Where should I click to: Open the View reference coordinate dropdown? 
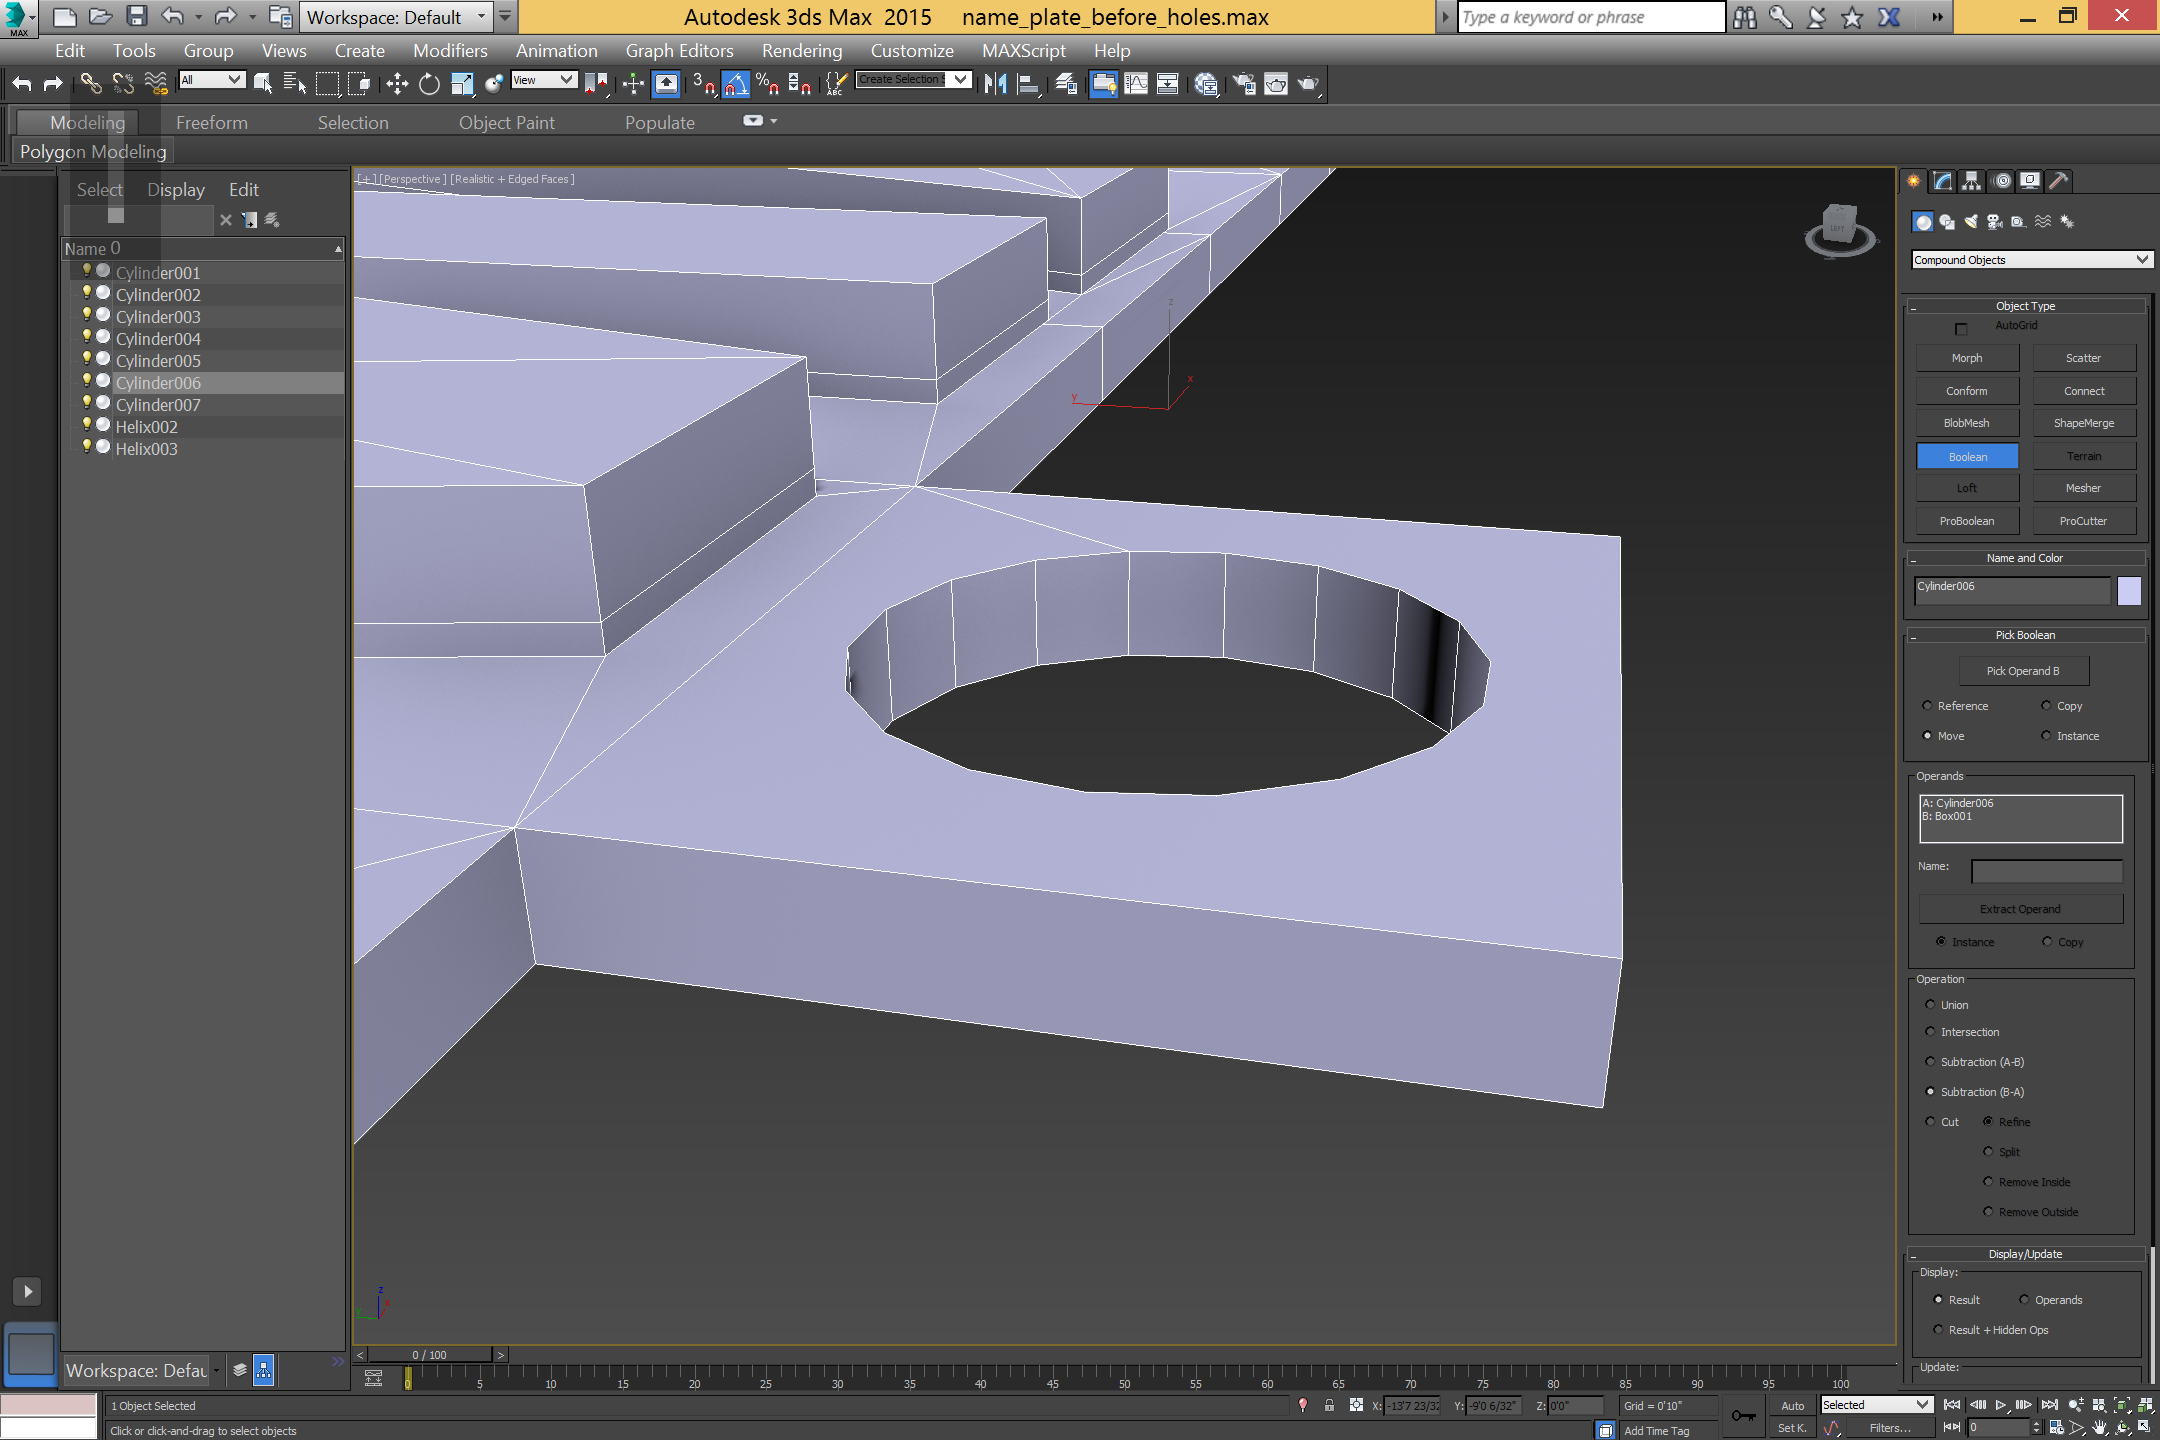(x=544, y=80)
